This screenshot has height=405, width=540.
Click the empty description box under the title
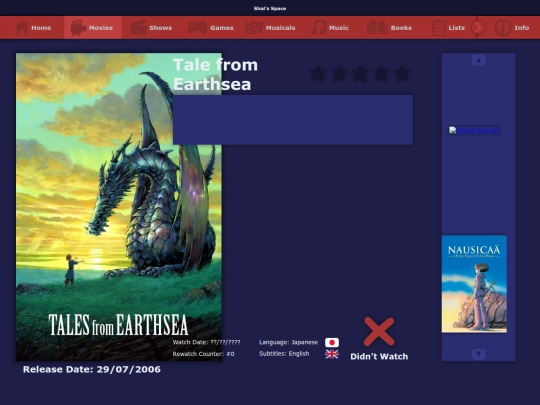click(x=293, y=120)
